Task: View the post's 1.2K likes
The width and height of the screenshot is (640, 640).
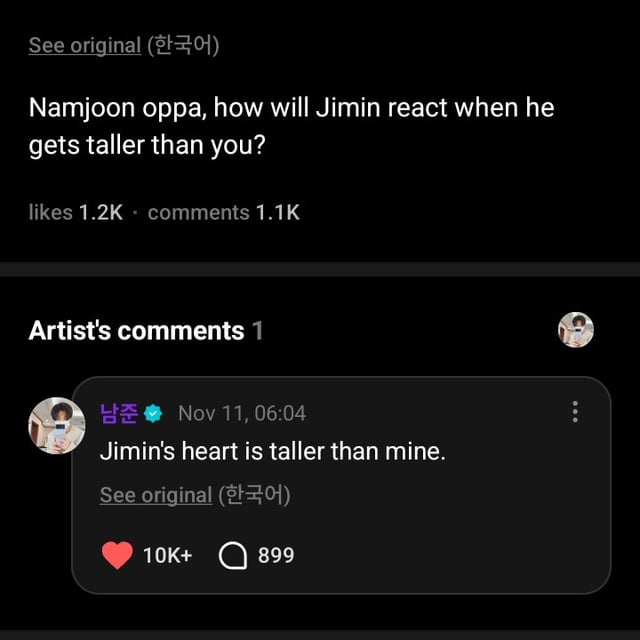Action: tap(76, 212)
